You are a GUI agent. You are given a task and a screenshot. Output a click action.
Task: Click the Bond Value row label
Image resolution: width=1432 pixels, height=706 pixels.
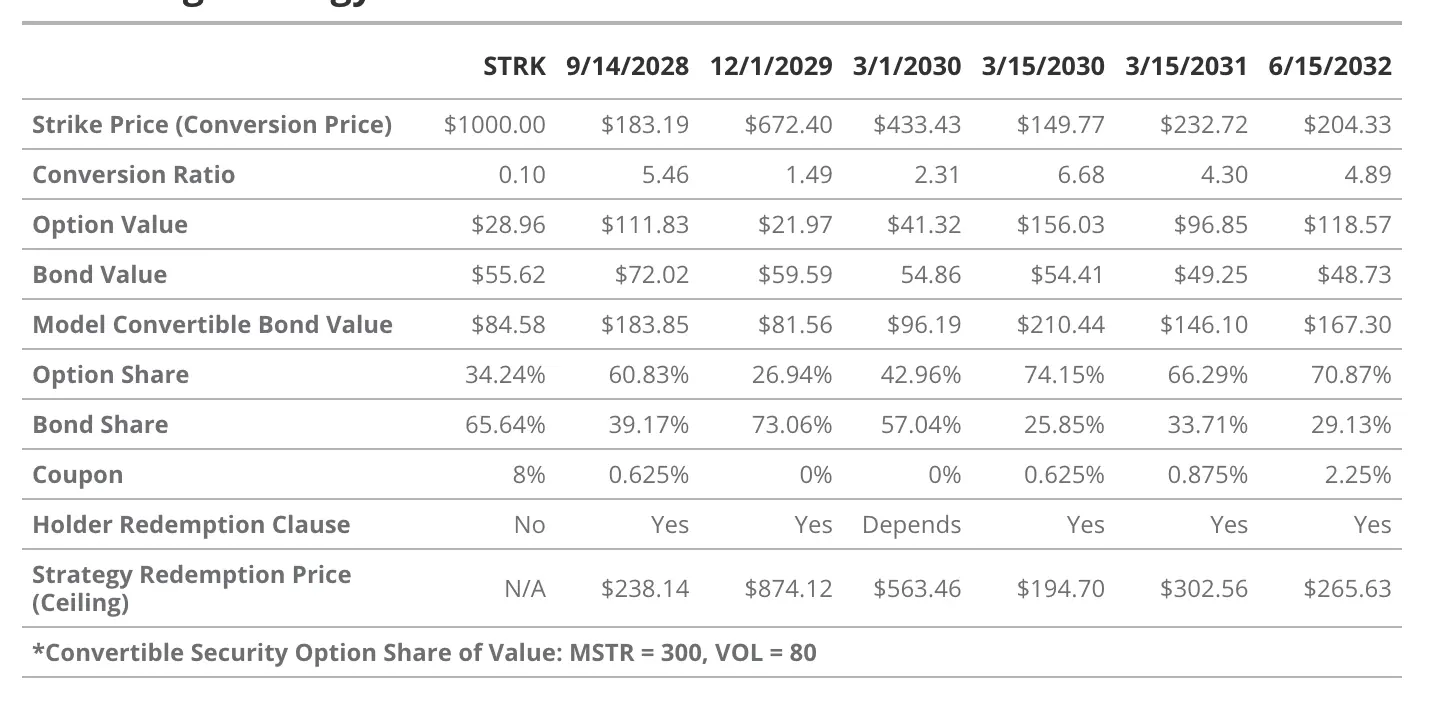pyautogui.click(x=100, y=275)
